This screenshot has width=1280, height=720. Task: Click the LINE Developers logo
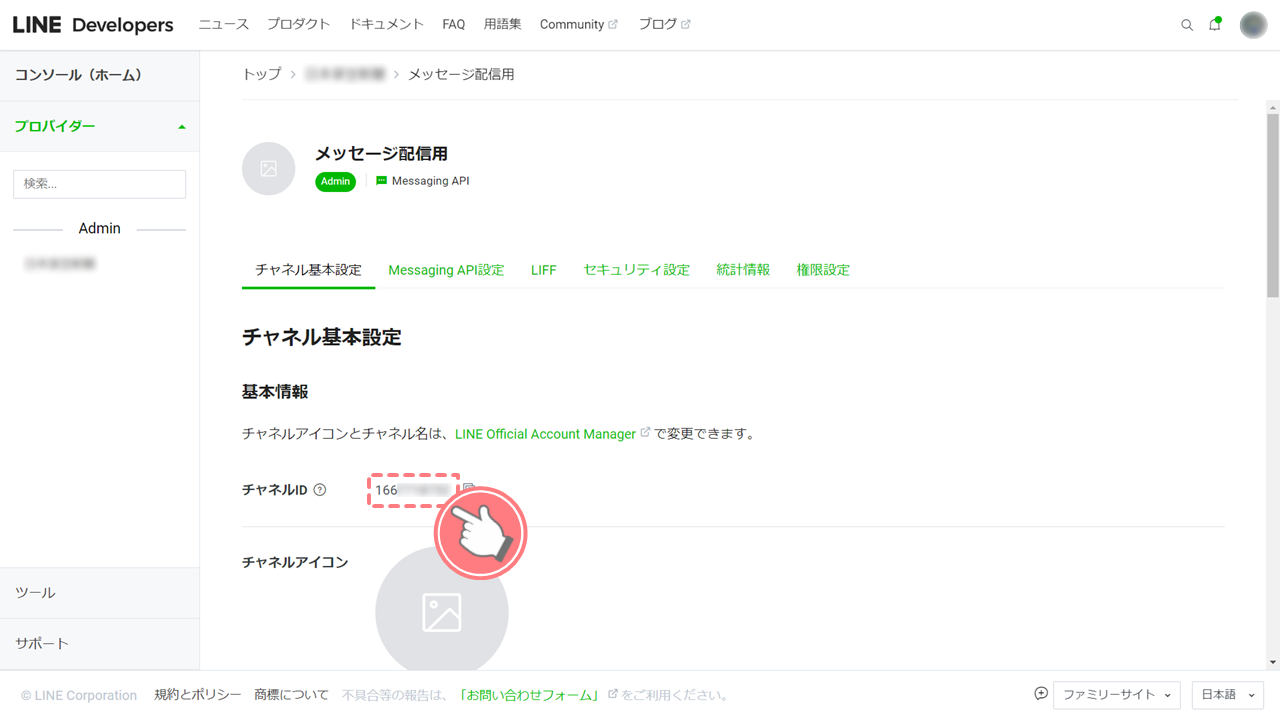click(93, 25)
